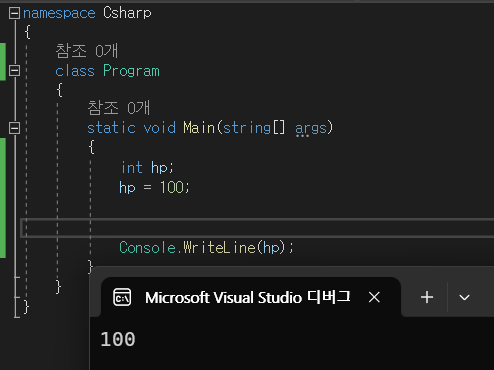Click 'hp' in the assignment line
494x370 pixels.
click(x=127, y=188)
